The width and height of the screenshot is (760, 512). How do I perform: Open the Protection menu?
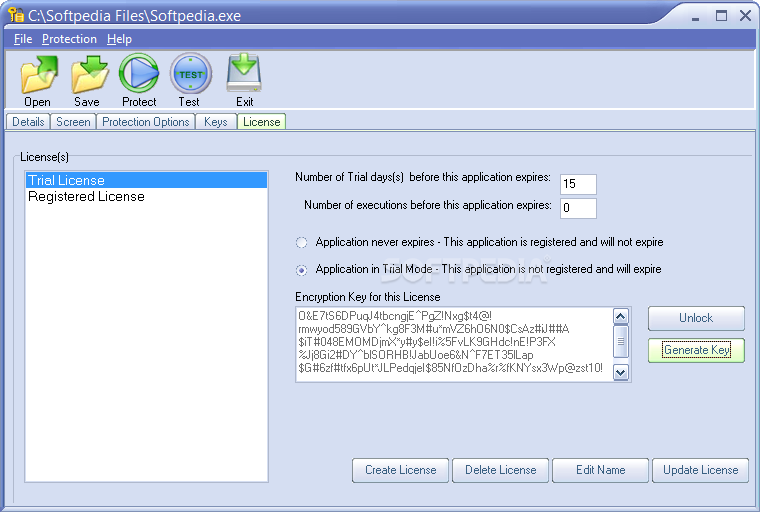click(x=69, y=39)
